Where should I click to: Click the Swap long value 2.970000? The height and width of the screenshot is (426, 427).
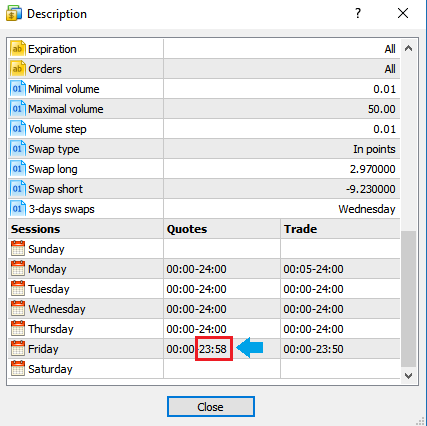[373, 169]
